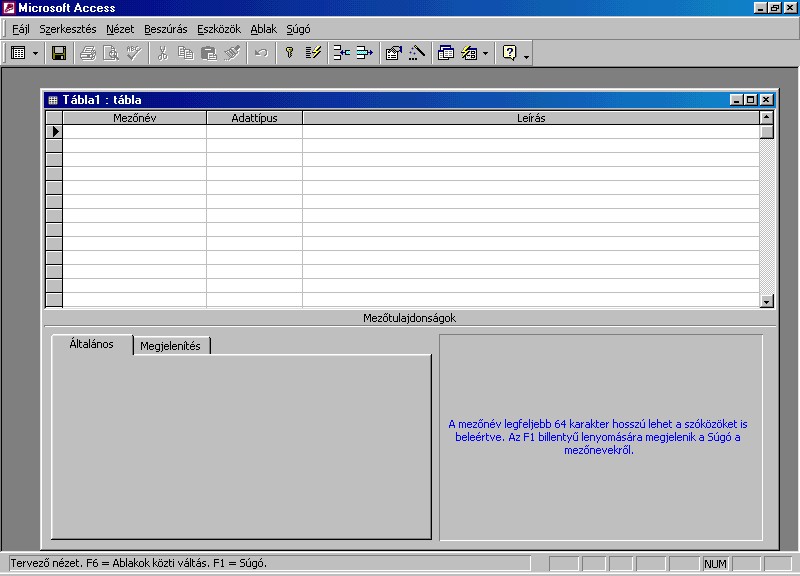Viewport: 800px width, 576px height.
Task: Open the Database Window icon
Action: click(446, 53)
